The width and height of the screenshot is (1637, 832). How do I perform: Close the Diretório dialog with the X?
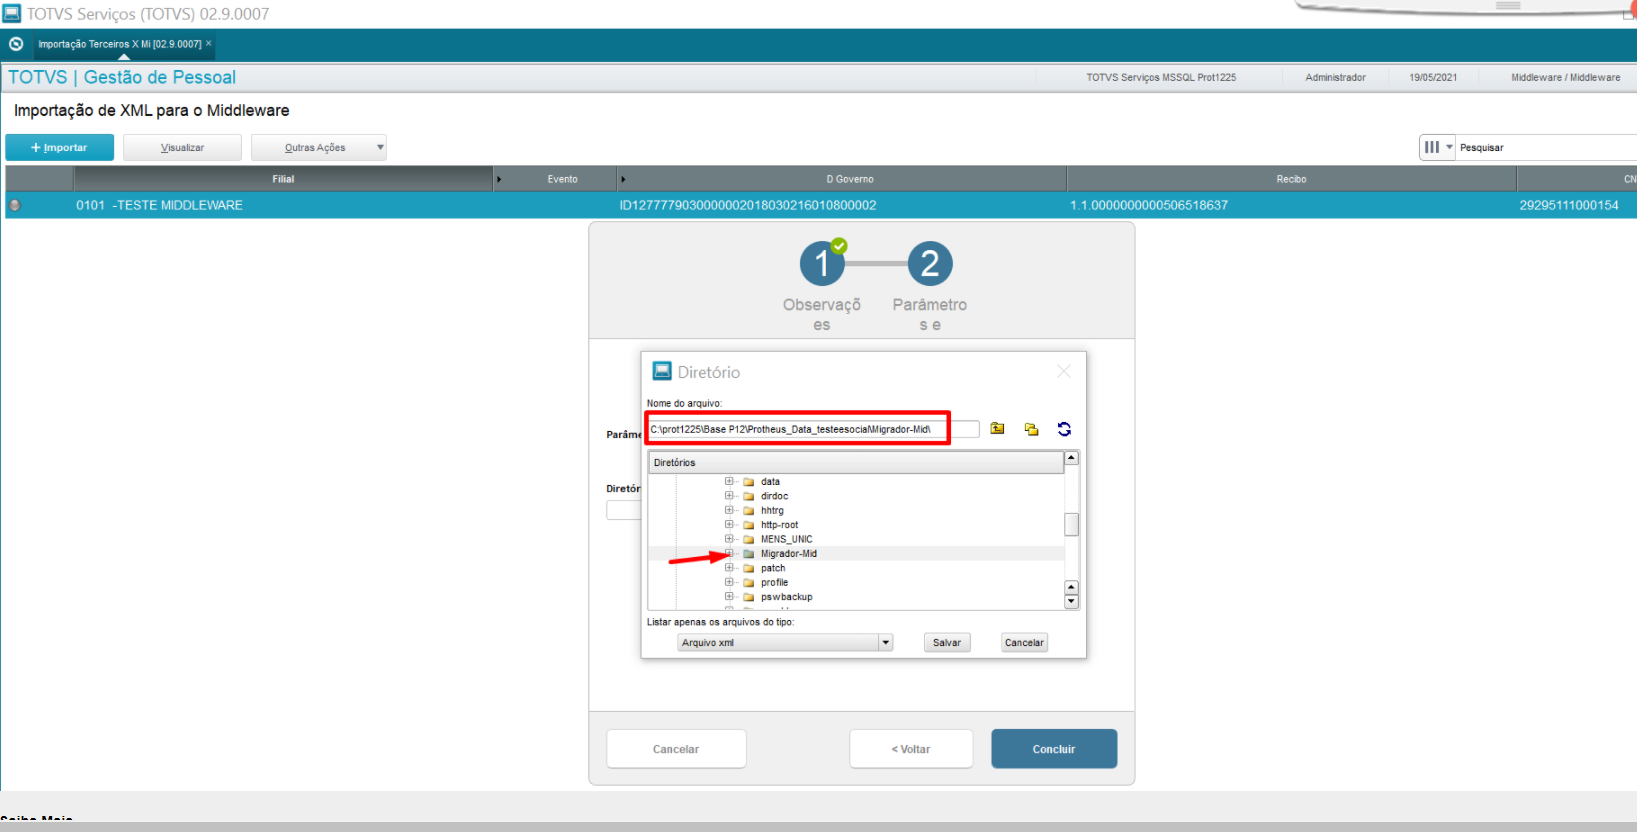pyautogui.click(x=1064, y=371)
